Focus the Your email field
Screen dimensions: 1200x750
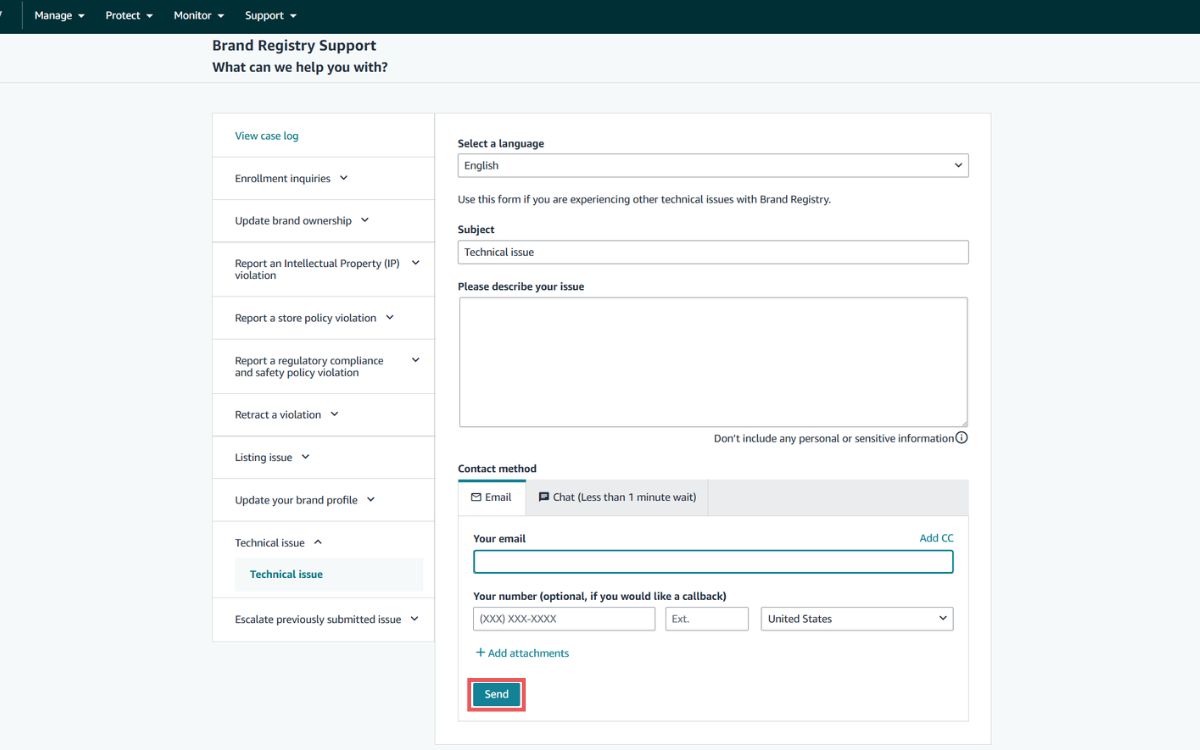pyautogui.click(x=713, y=562)
